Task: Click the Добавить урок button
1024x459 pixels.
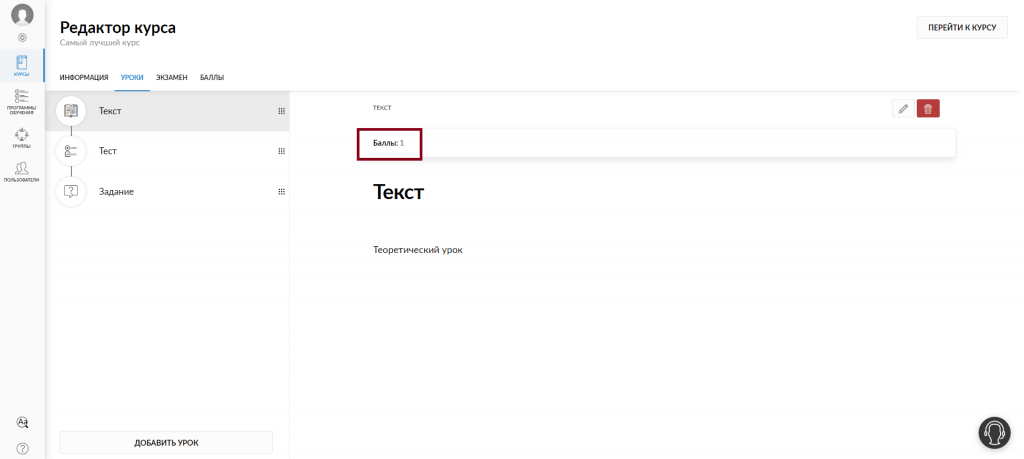Action: [166, 443]
